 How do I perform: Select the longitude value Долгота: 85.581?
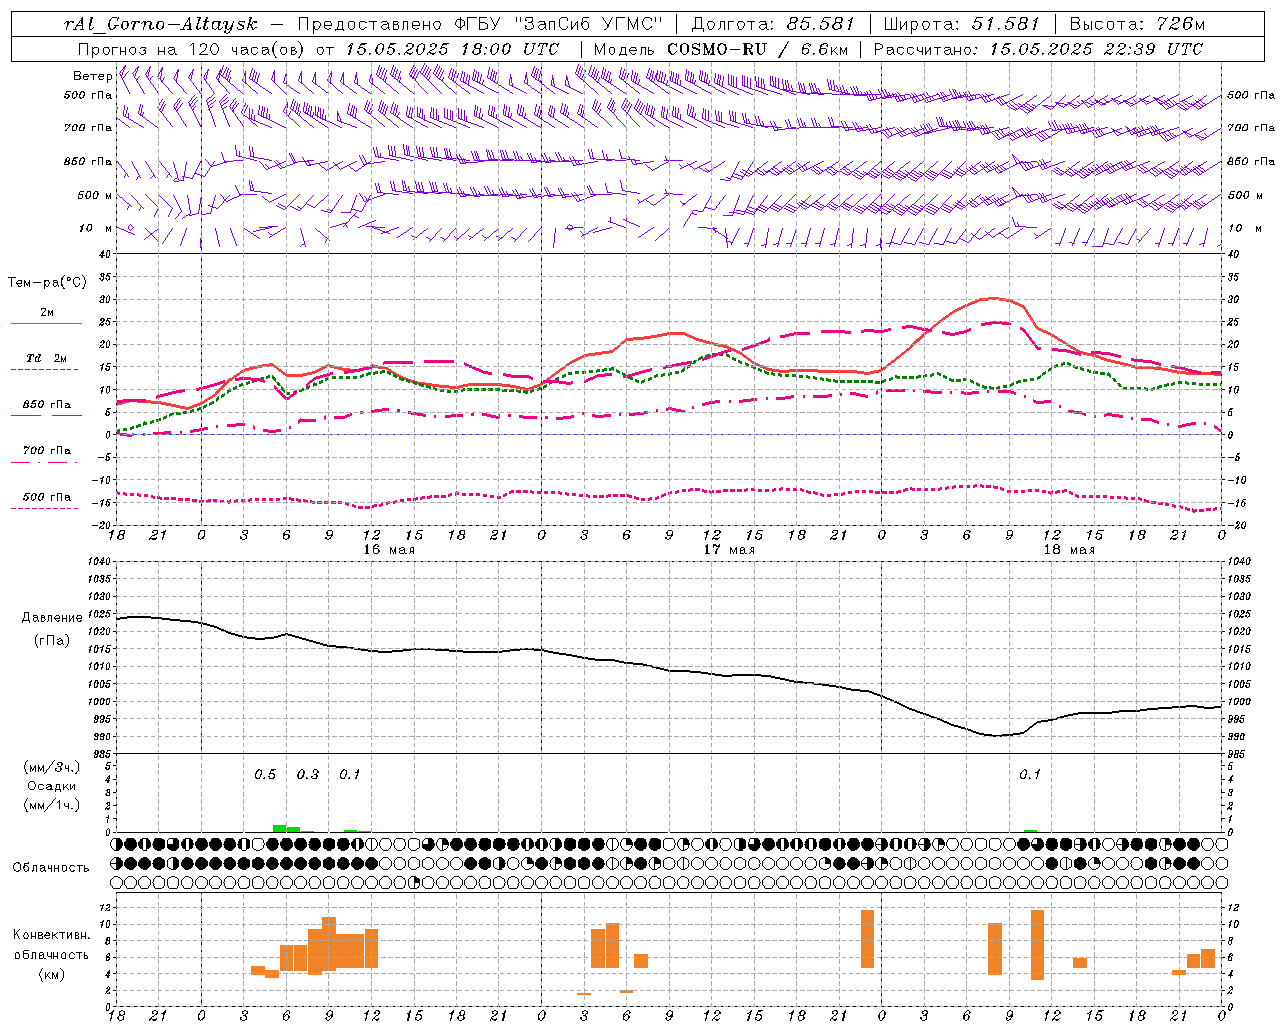coord(773,24)
